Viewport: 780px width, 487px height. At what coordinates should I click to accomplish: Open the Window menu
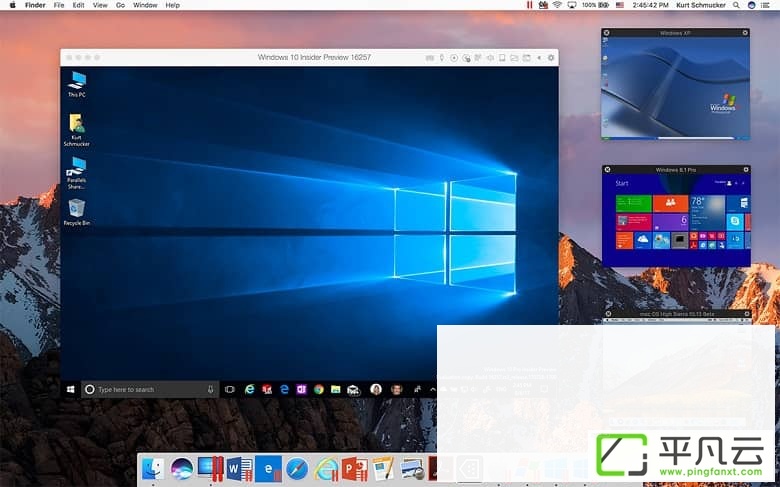click(x=145, y=5)
